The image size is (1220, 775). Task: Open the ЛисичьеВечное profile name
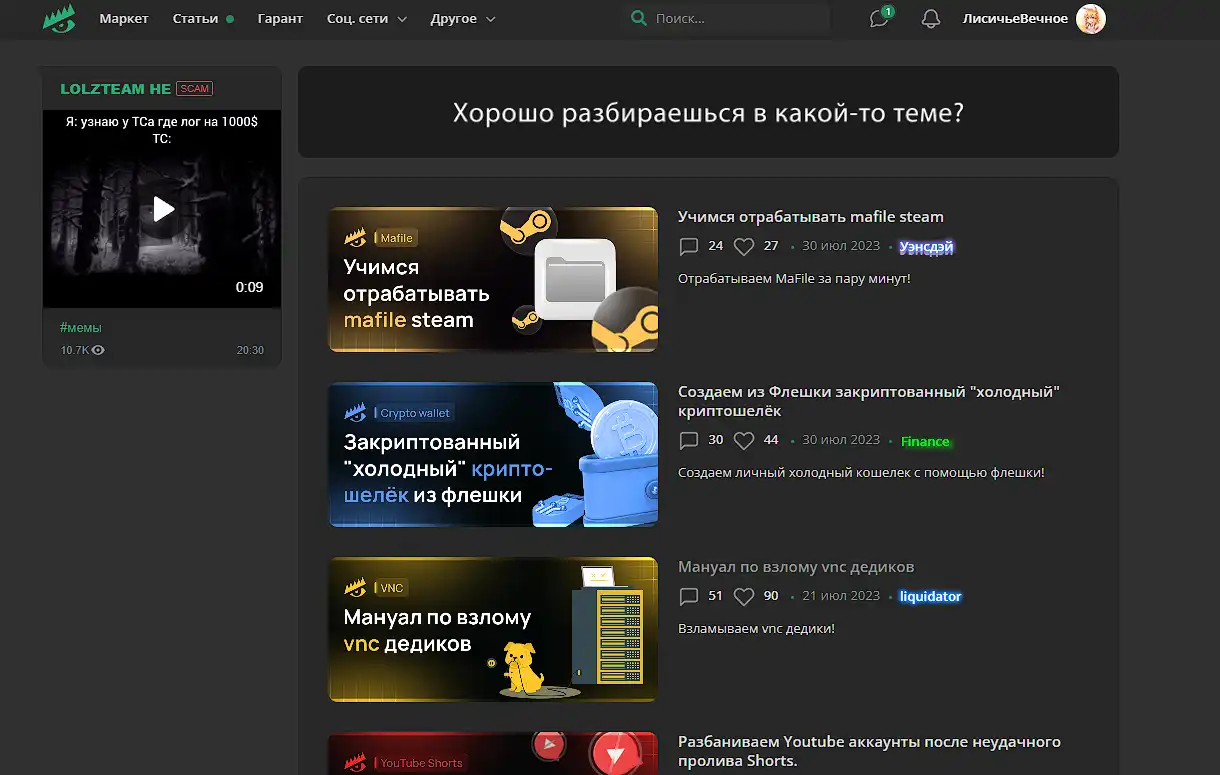(1015, 19)
